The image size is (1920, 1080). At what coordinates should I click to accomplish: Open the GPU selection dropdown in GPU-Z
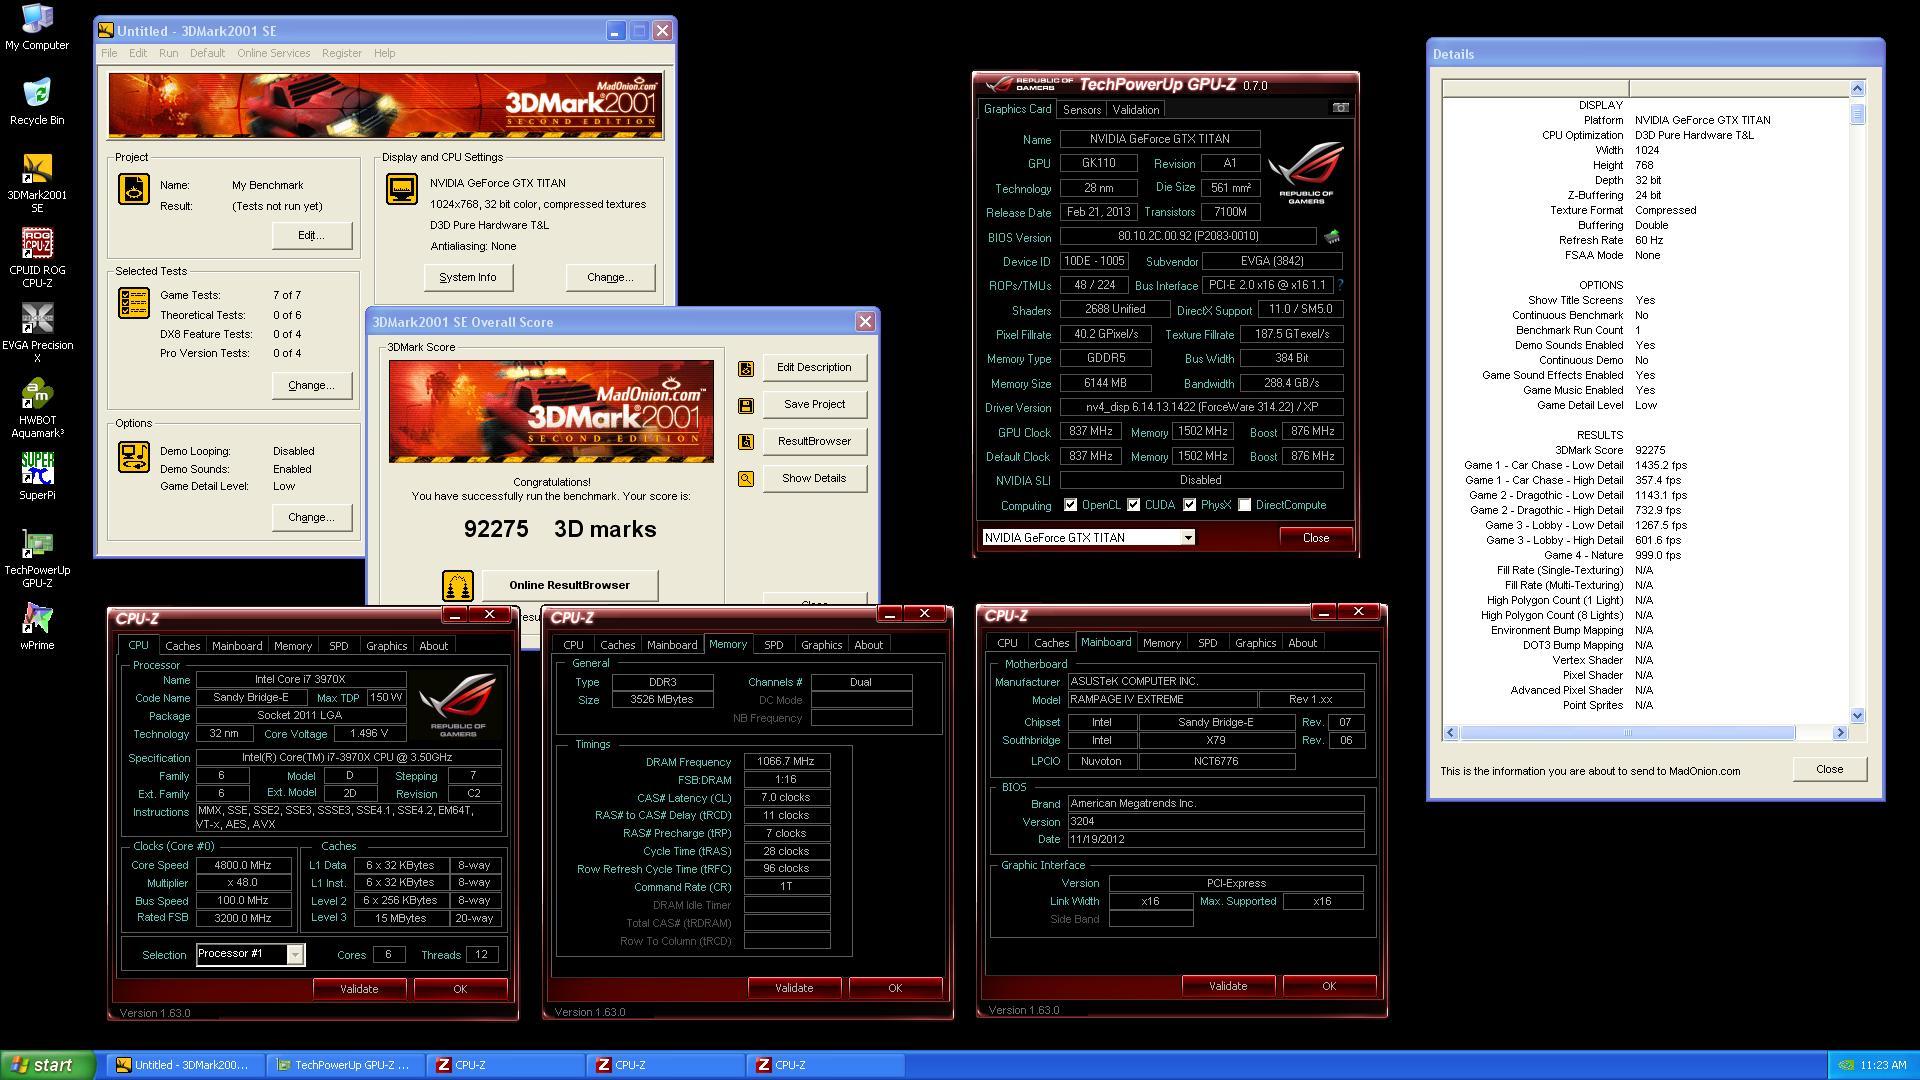(x=1188, y=538)
